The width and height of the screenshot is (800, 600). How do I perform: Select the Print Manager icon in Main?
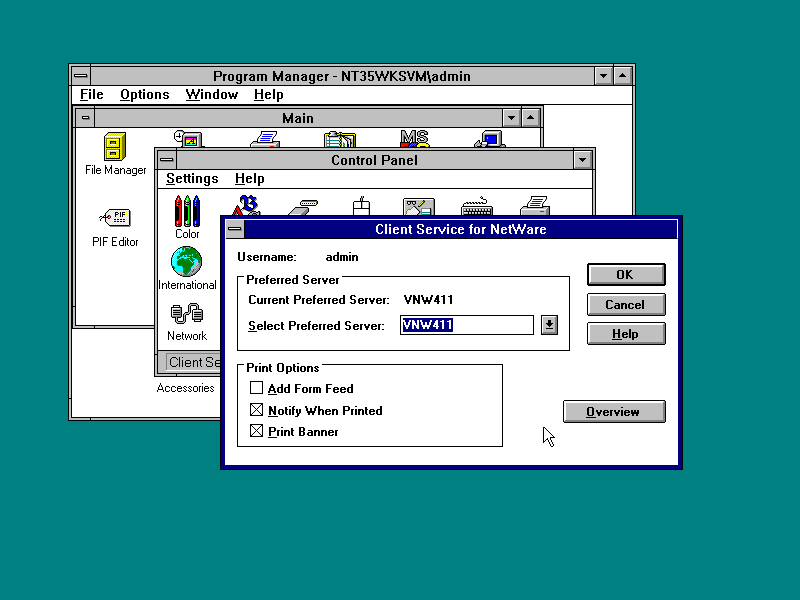(x=265, y=139)
